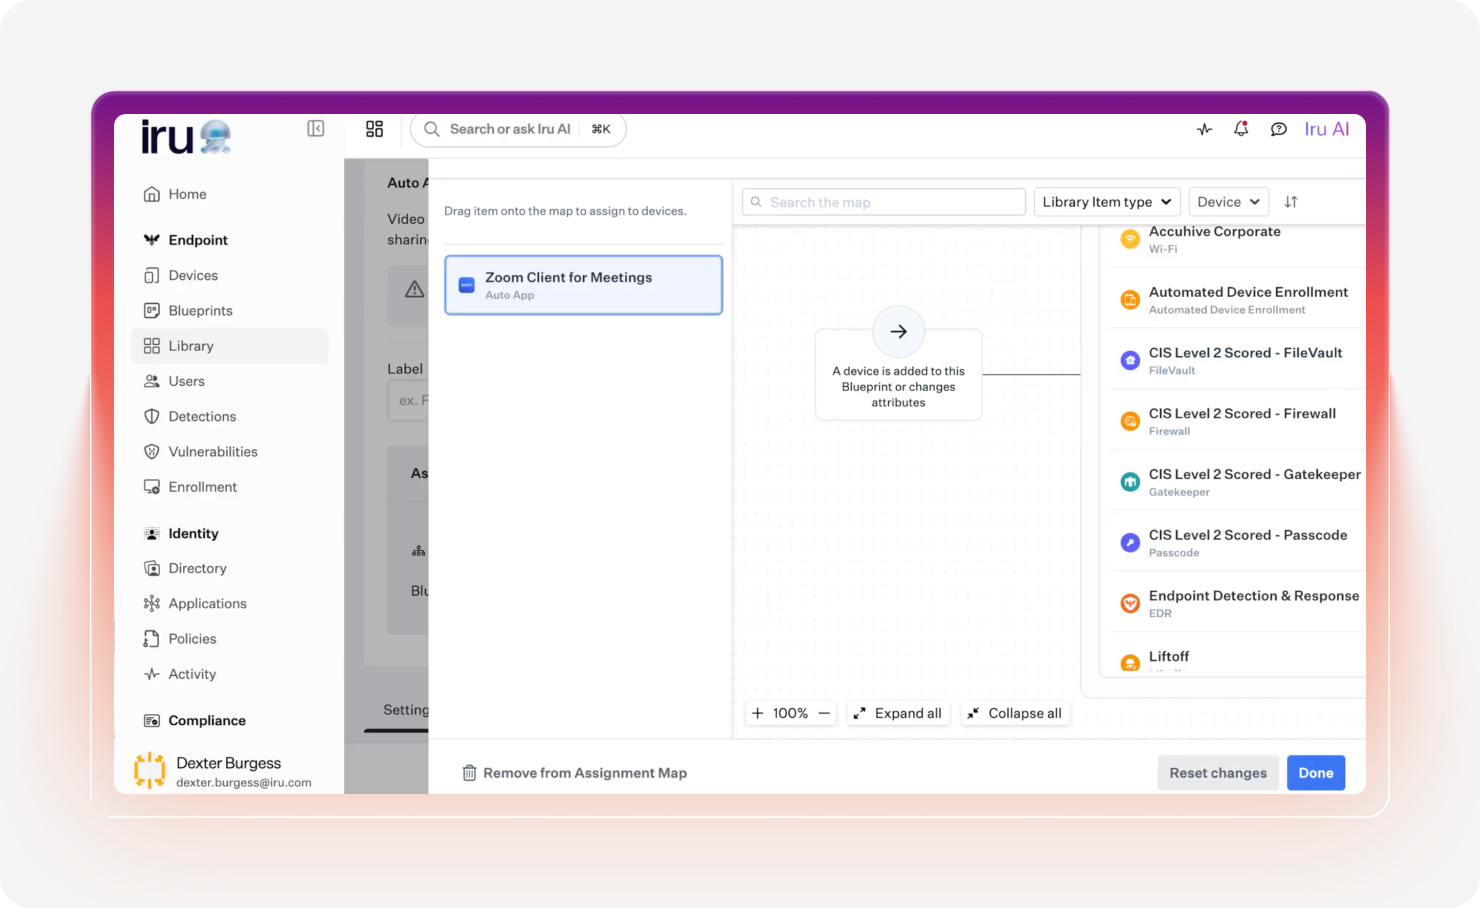The image size is (1480, 908).
Task: Click Reset changes button
Action: click(x=1218, y=773)
